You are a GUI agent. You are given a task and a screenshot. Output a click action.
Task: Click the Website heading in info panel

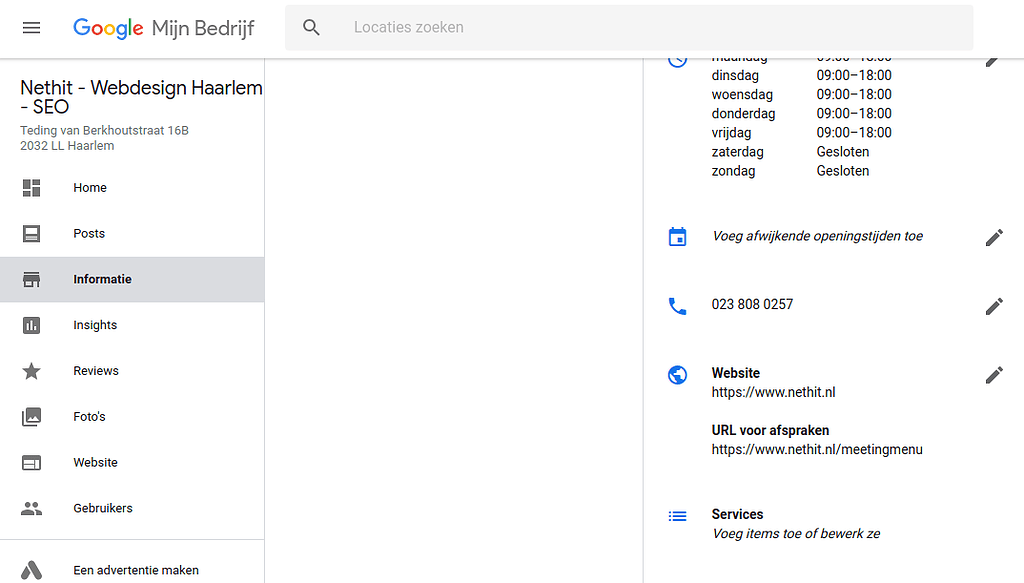point(735,373)
